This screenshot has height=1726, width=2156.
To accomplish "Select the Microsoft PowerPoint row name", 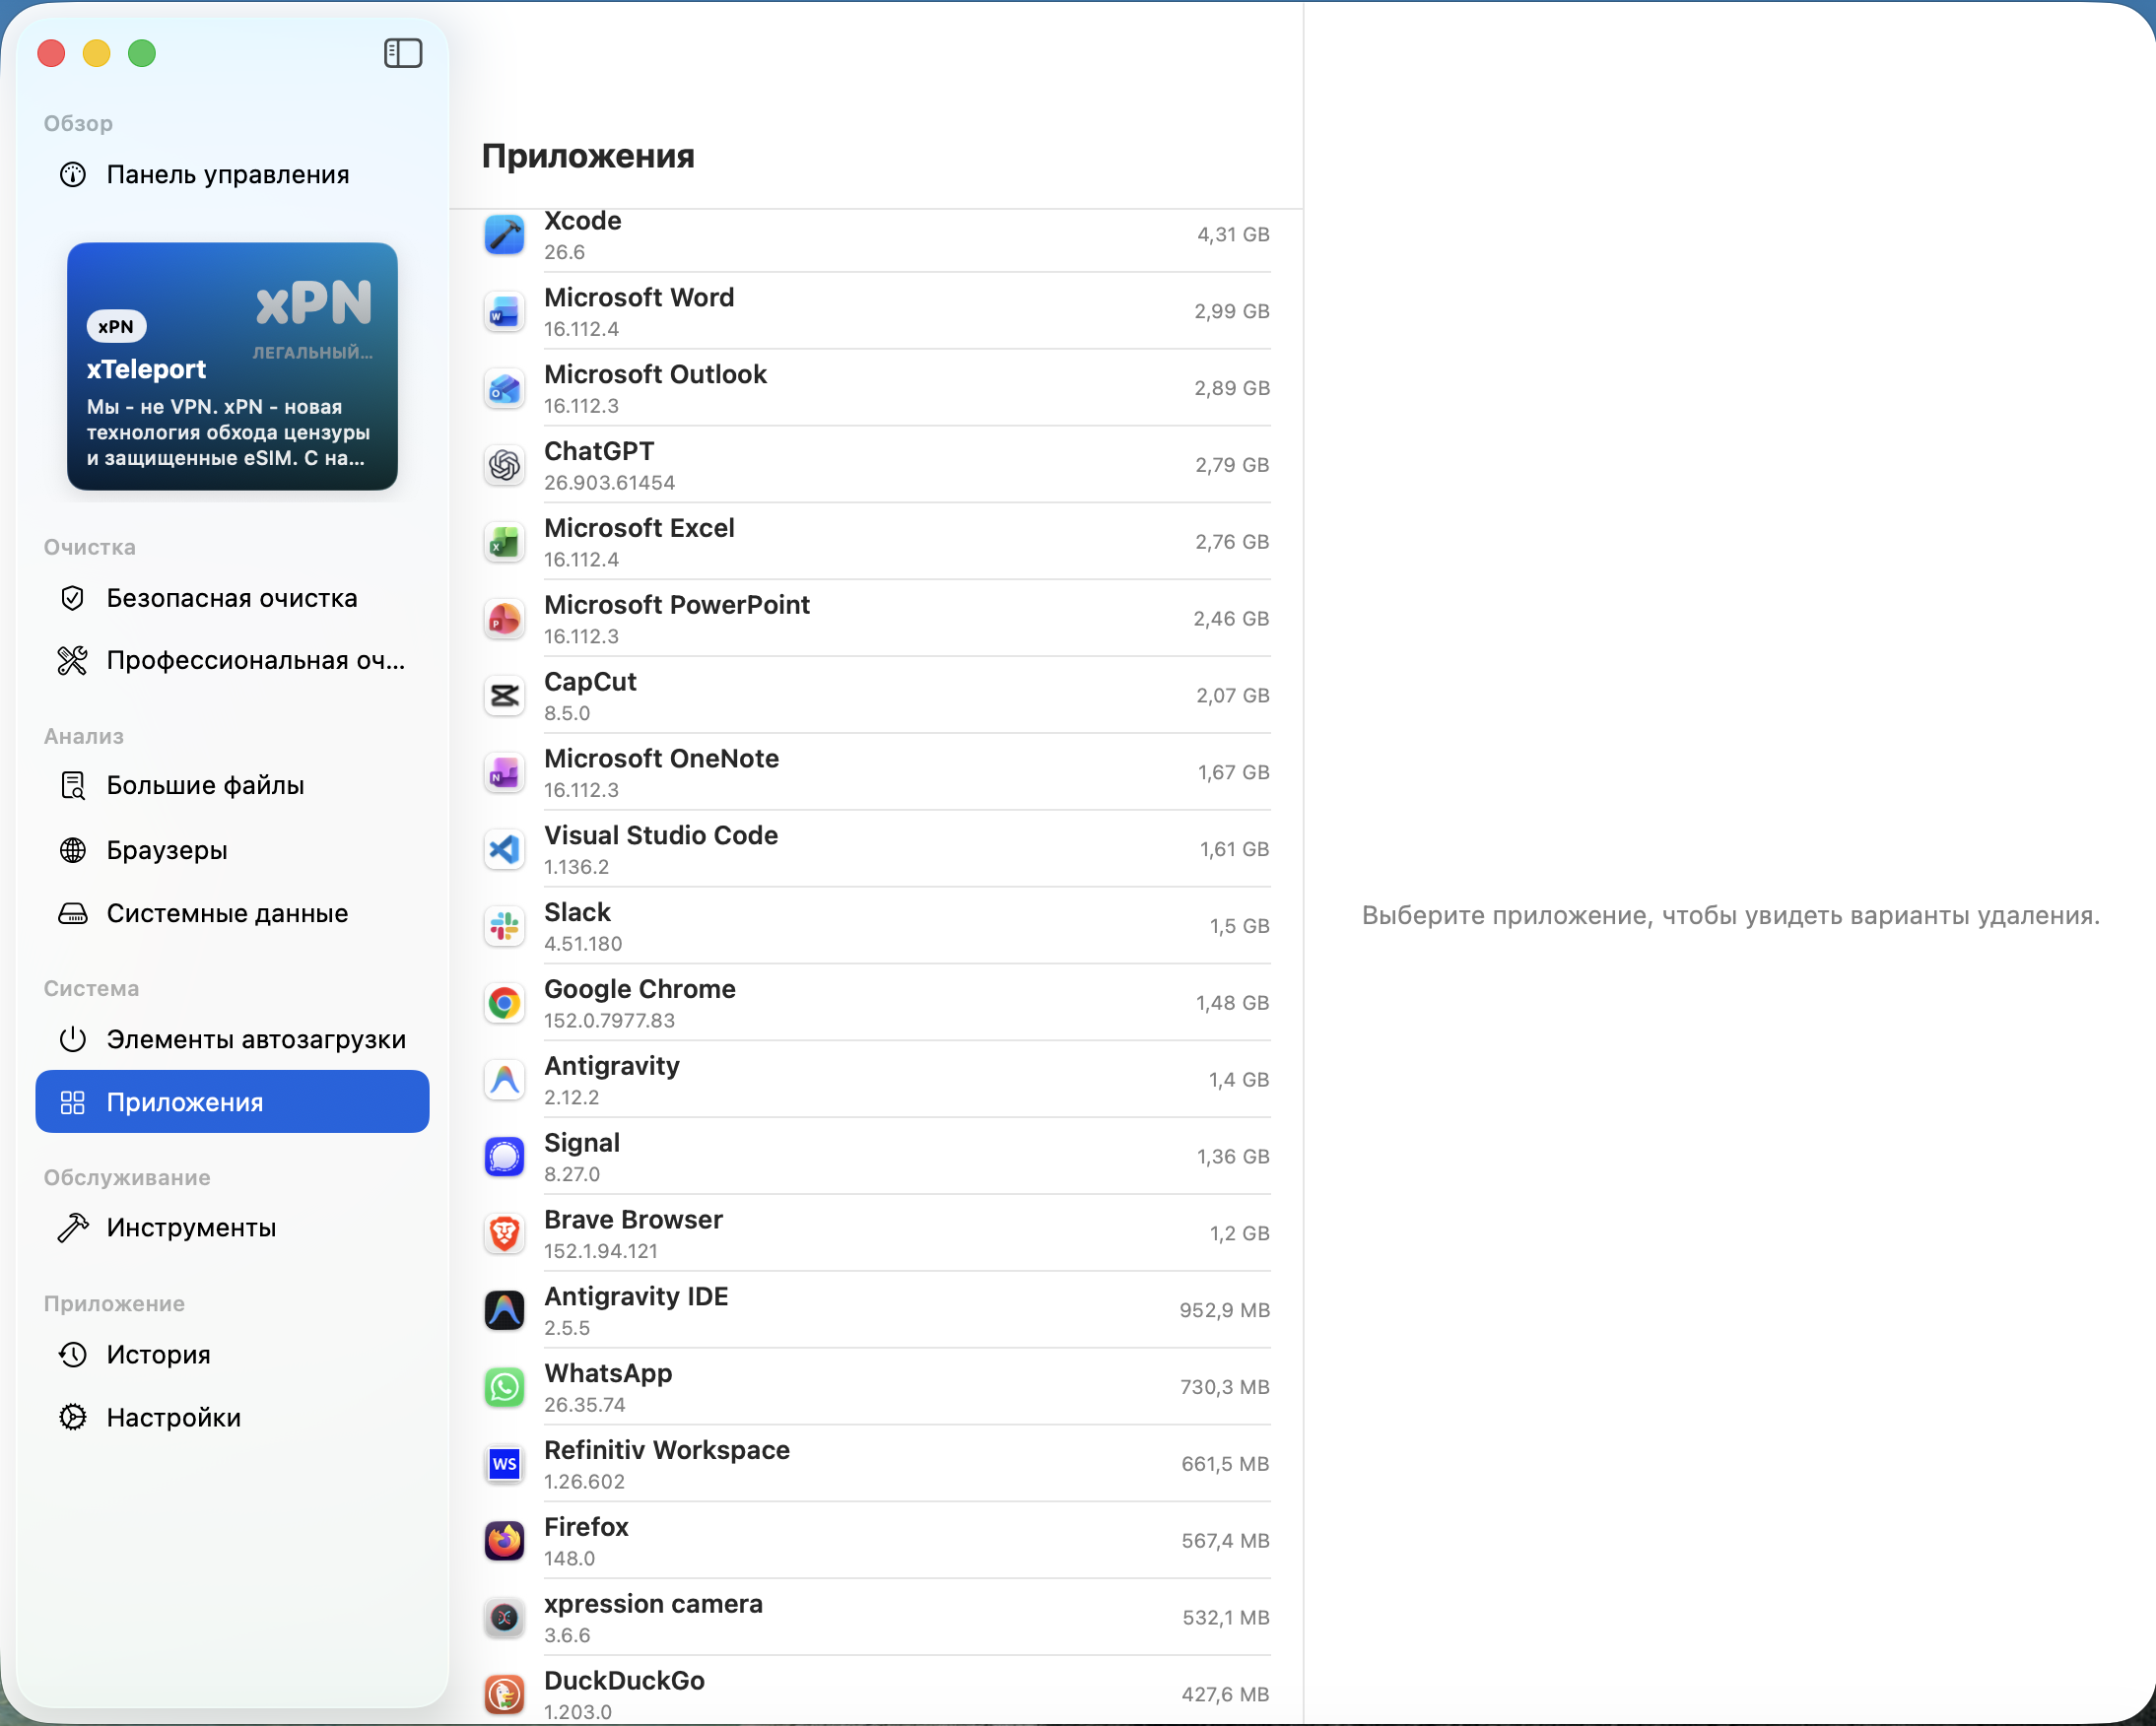I will pyautogui.click(x=677, y=606).
